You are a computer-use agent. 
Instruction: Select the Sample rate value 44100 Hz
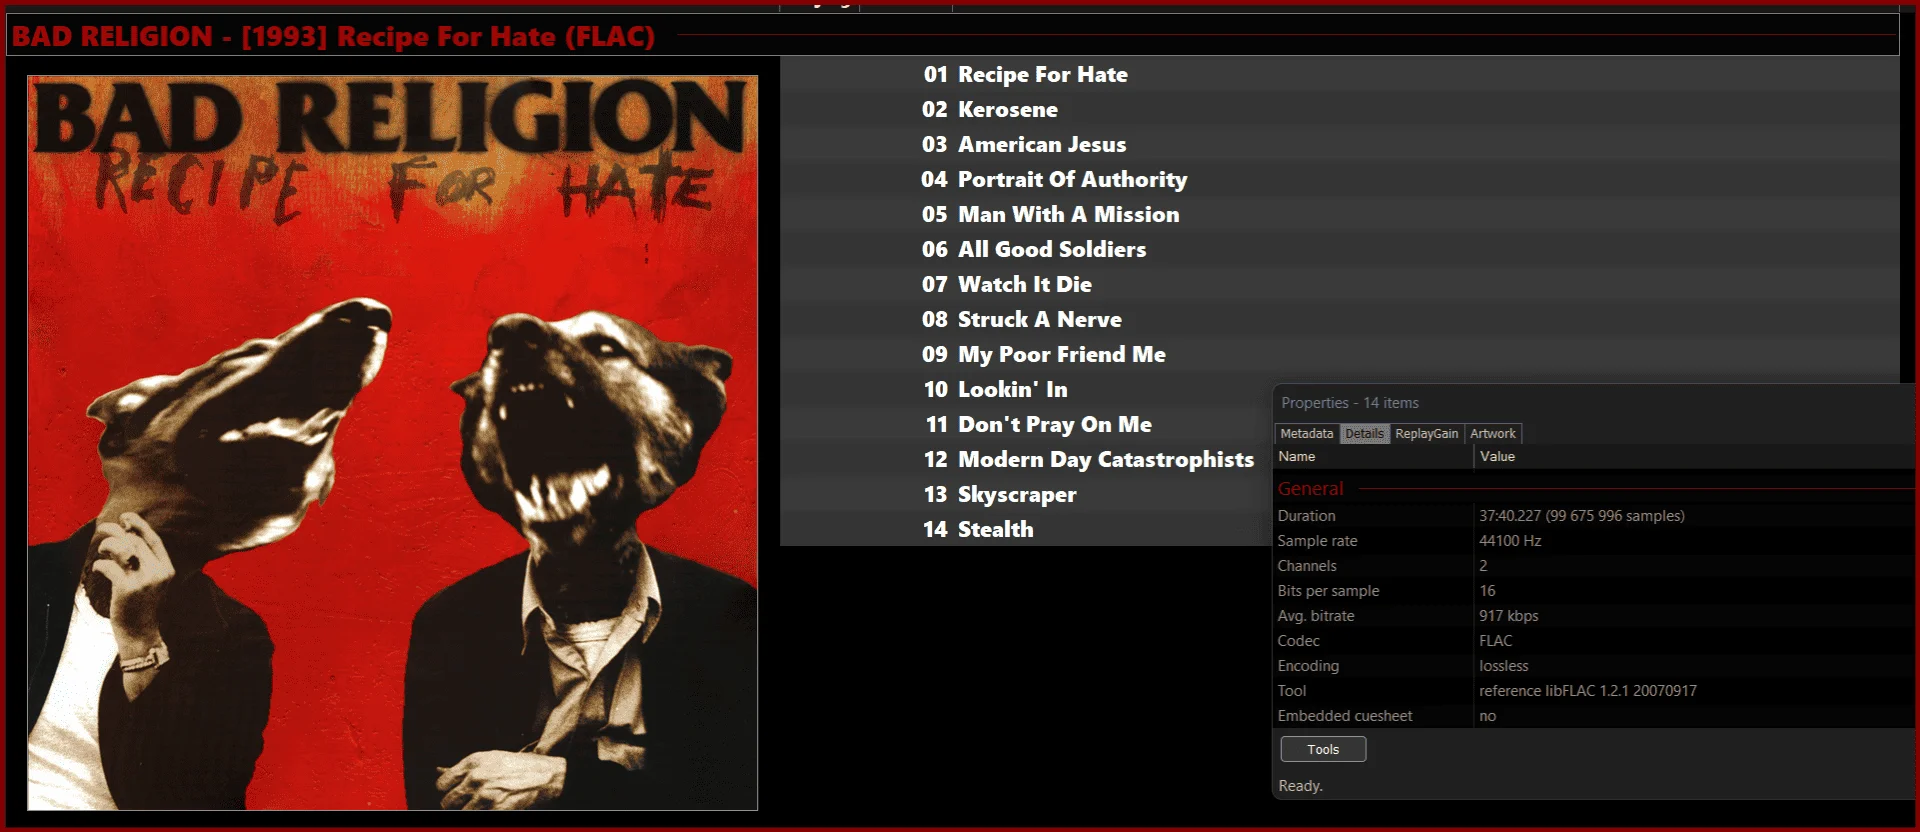point(1510,541)
